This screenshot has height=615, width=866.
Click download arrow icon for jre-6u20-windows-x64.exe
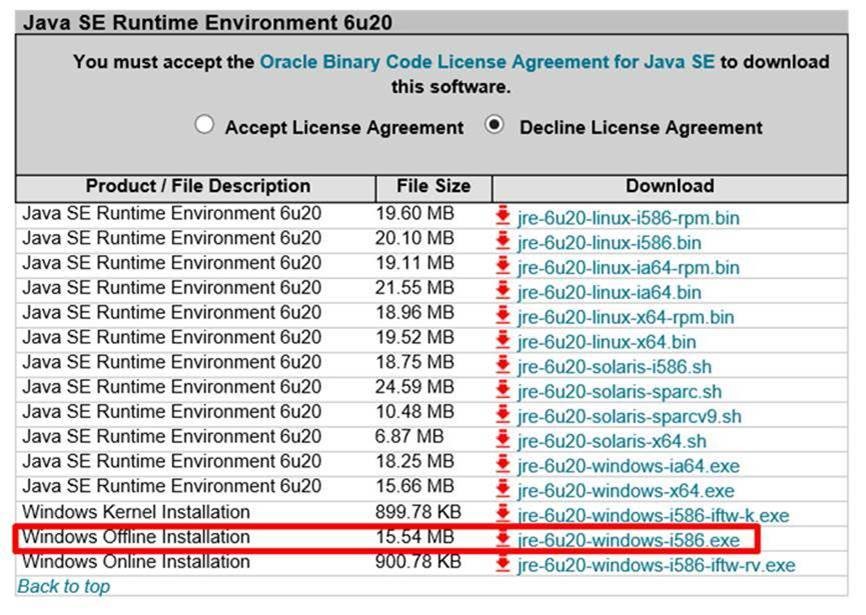pos(503,489)
